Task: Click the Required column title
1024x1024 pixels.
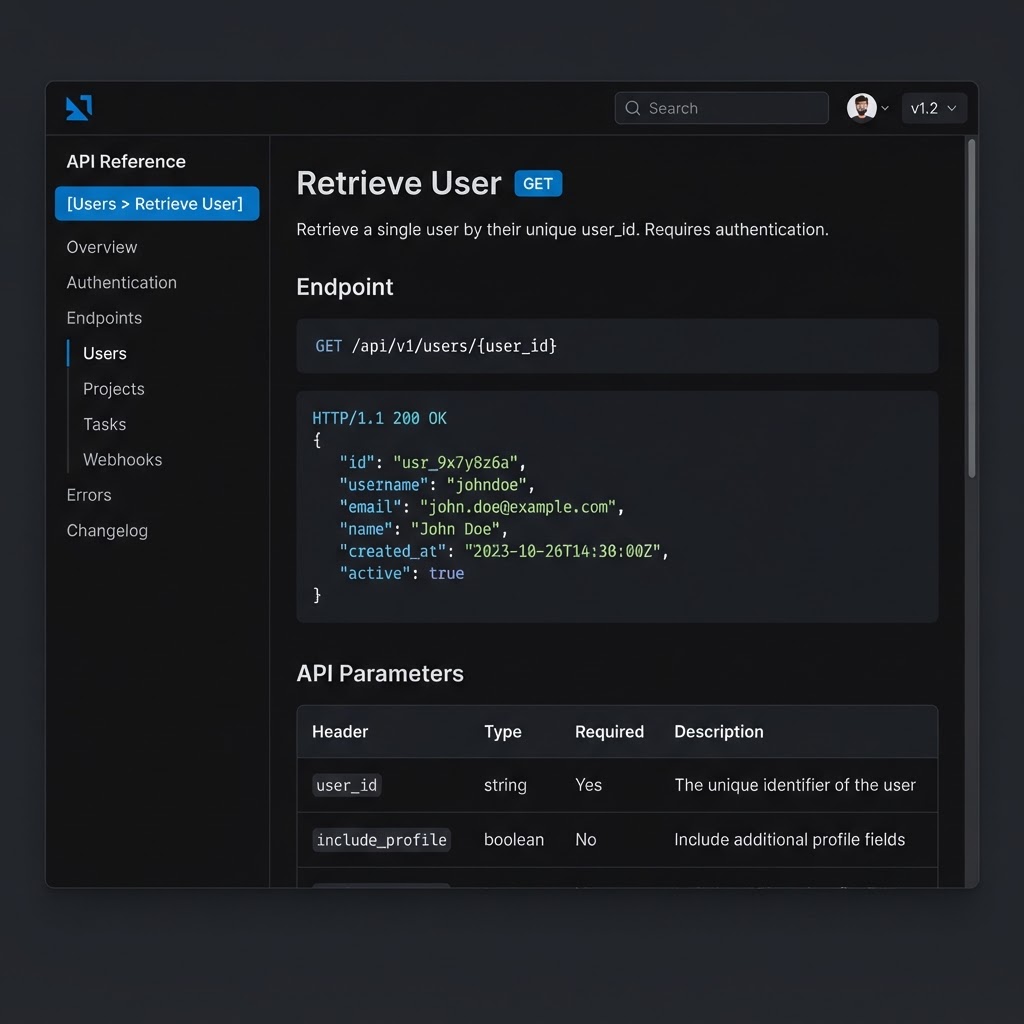Action: 609,732
